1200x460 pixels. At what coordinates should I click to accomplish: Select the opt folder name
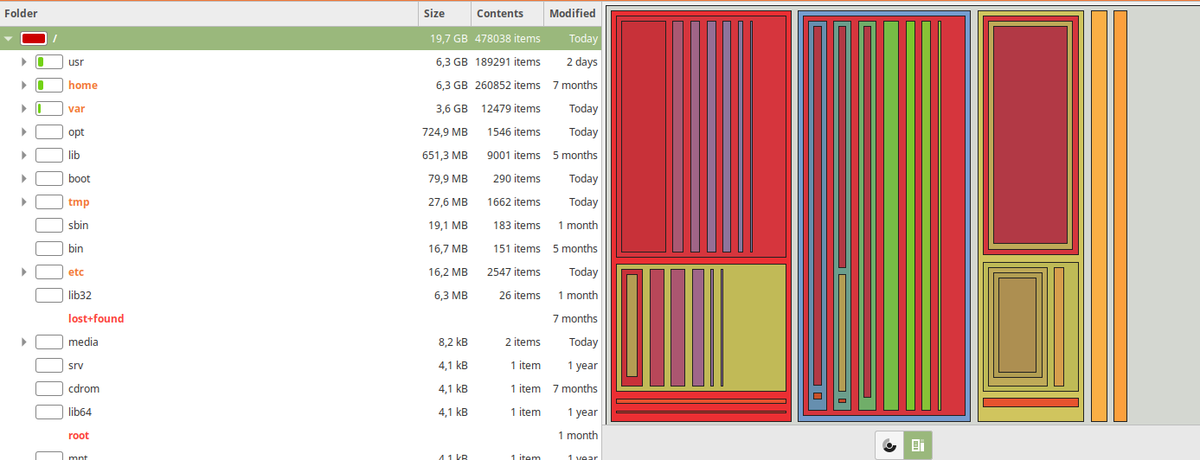pos(76,132)
